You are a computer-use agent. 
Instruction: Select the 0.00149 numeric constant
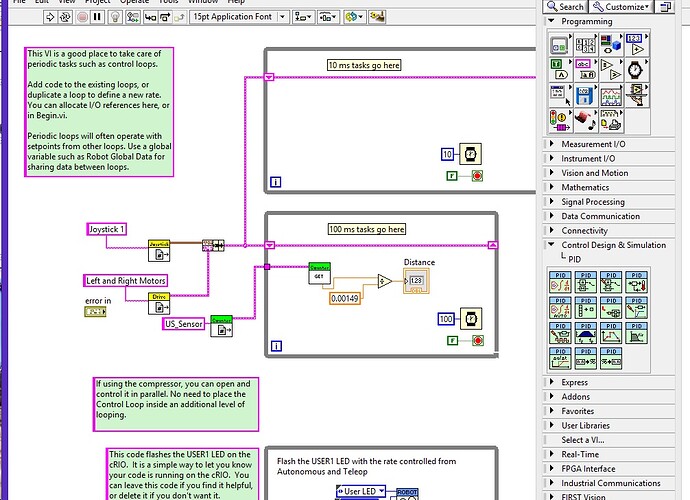tap(345, 298)
